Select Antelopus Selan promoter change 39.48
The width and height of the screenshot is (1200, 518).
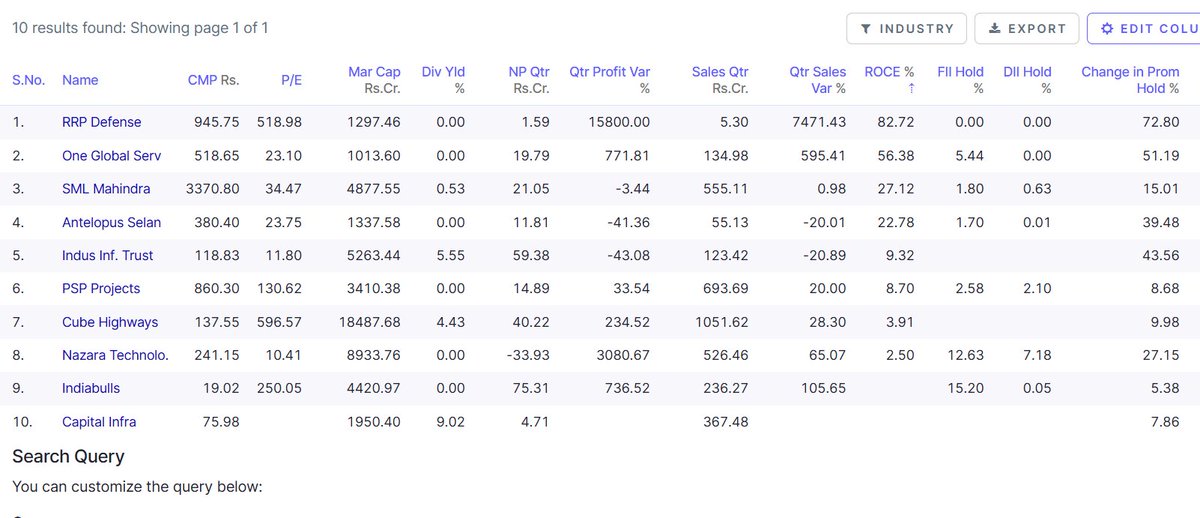click(1161, 222)
